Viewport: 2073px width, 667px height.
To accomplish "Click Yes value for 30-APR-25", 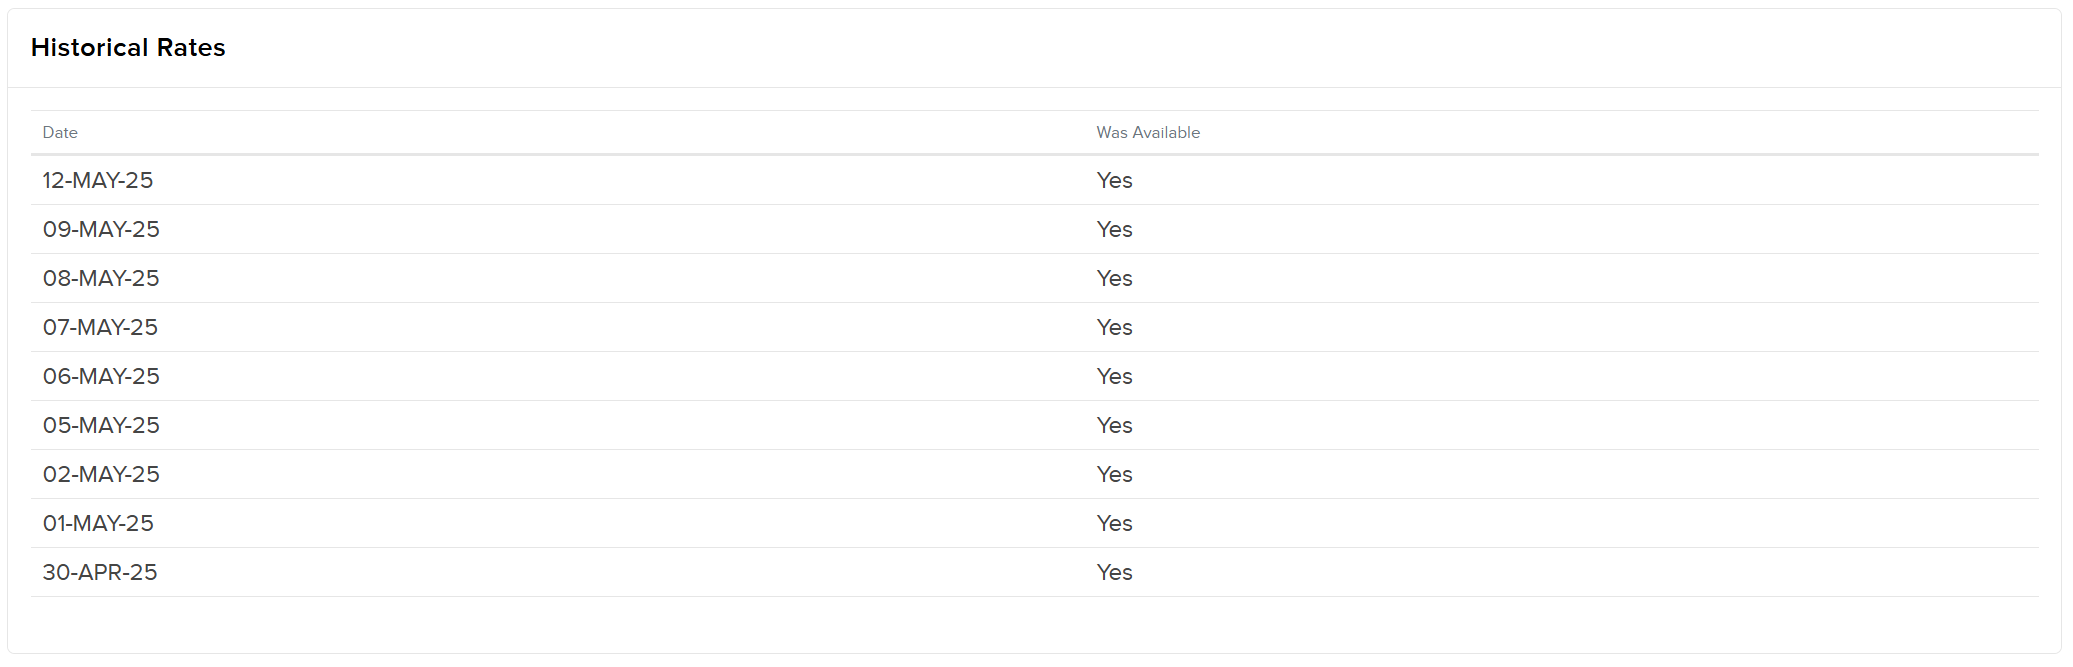I will [x=1114, y=572].
